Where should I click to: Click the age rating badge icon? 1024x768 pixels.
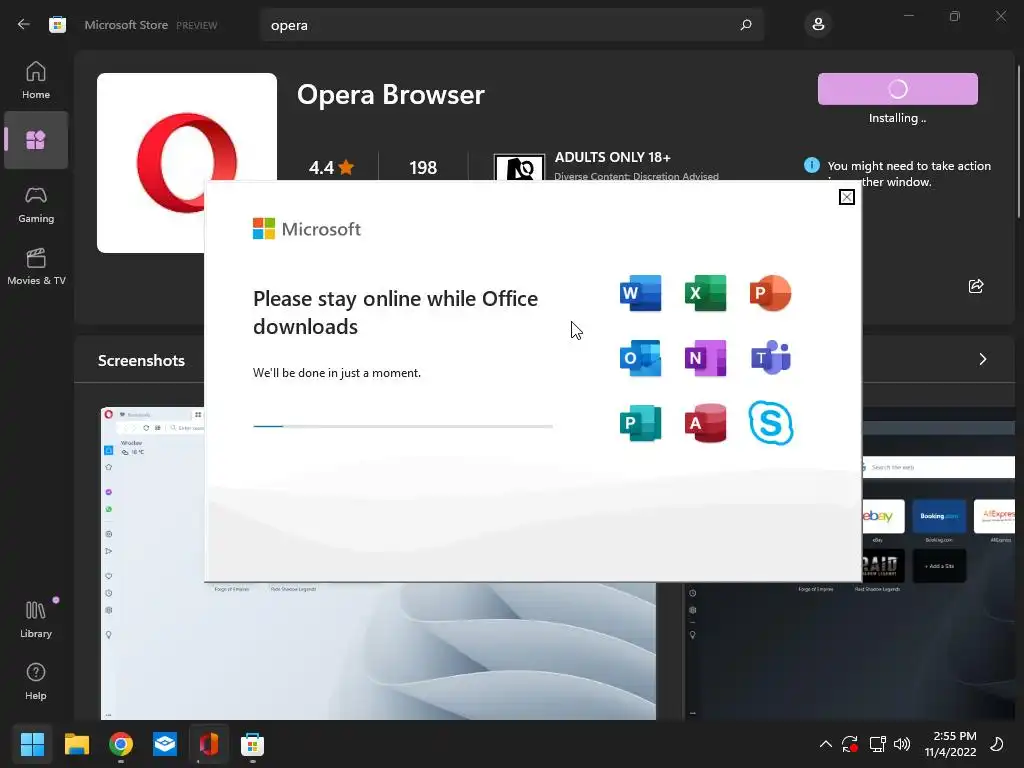click(519, 167)
